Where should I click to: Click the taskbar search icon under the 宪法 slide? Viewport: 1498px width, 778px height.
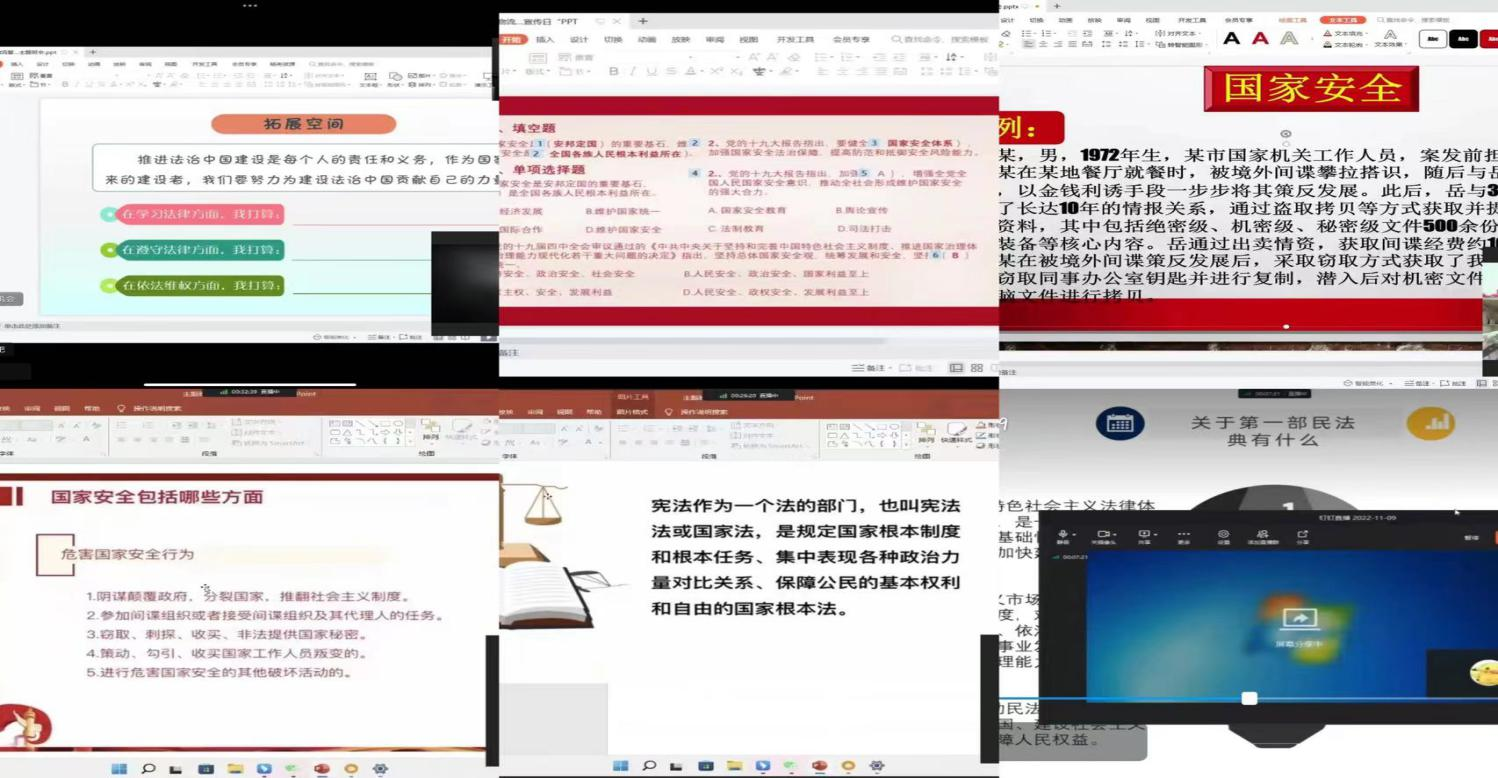[x=648, y=766]
